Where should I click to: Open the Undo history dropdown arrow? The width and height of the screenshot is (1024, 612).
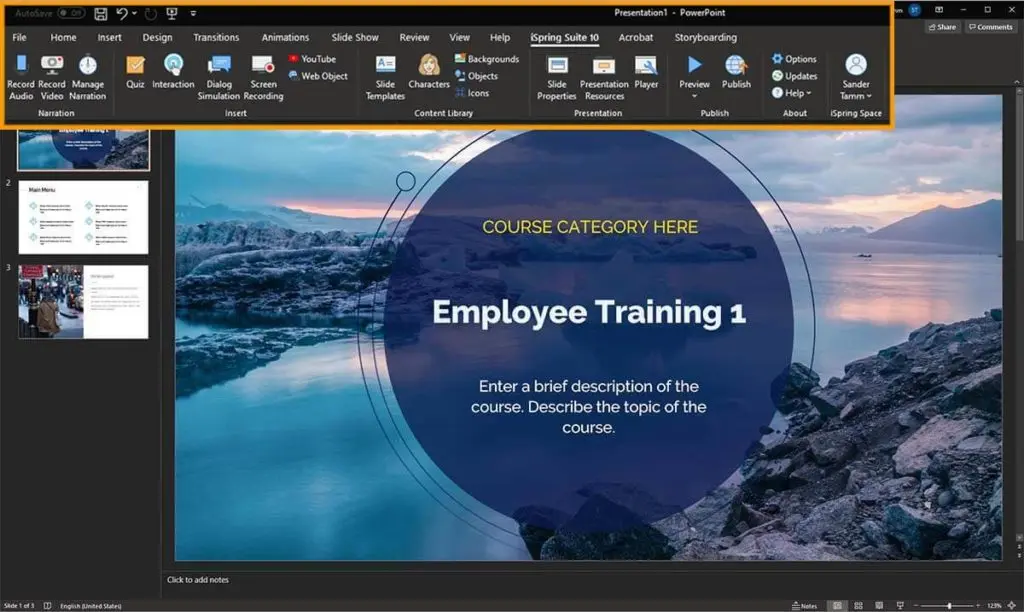(134, 13)
